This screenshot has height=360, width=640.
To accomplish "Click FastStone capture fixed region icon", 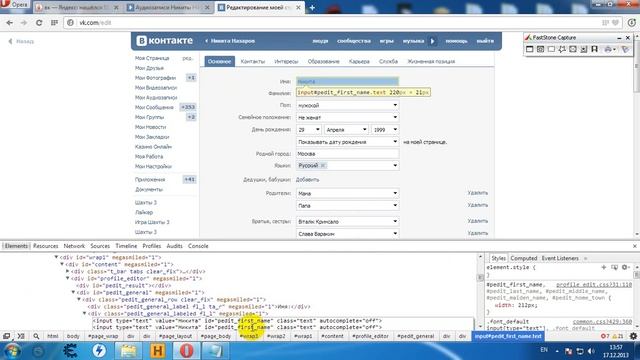I will point(595,49).
